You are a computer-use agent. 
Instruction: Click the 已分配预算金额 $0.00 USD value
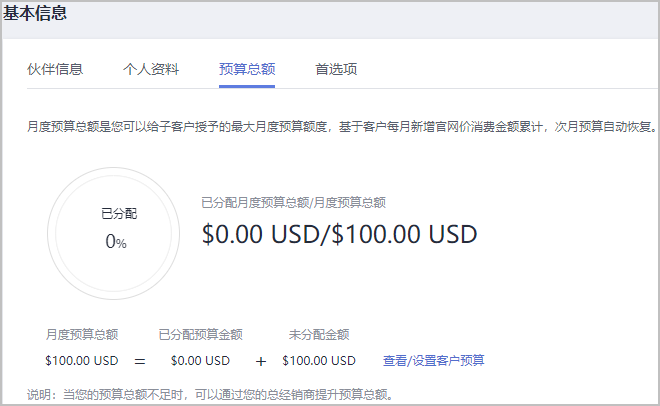tap(200, 361)
